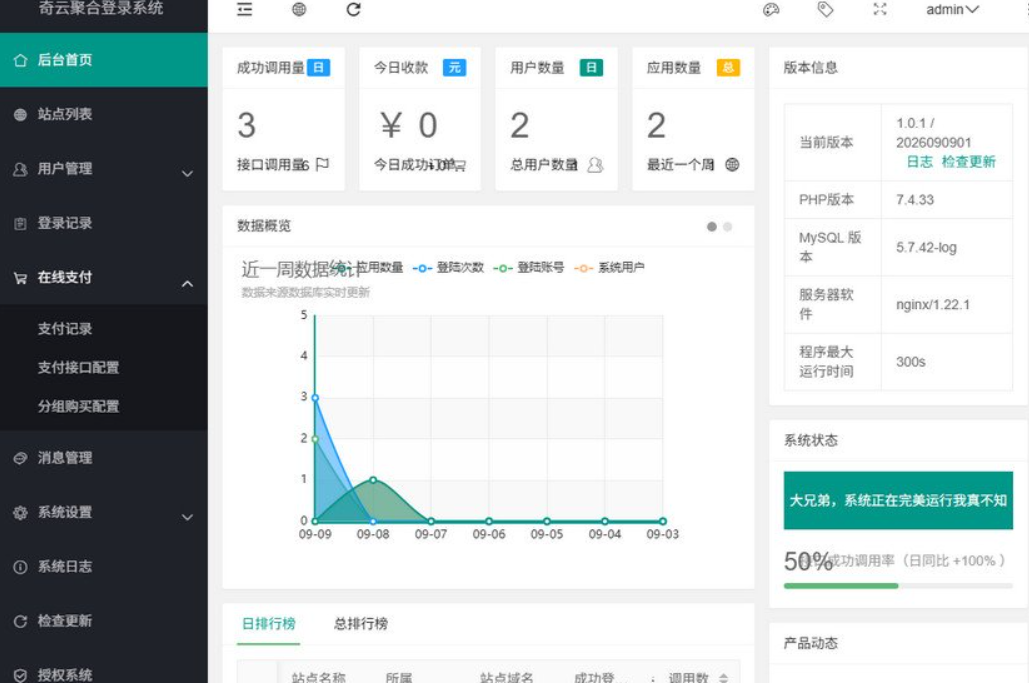Open the 支付接口配置 submenu item
This screenshot has width=1029, height=683.
point(78,367)
